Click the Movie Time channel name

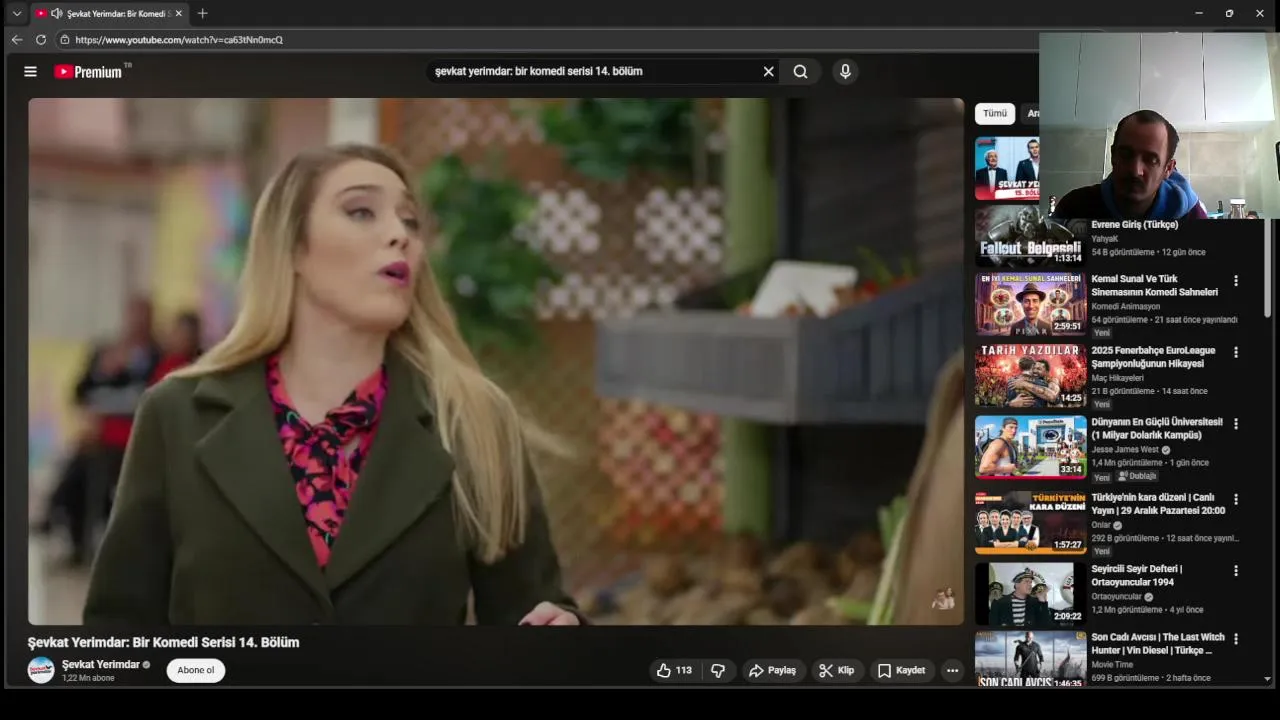(x=1112, y=664)
